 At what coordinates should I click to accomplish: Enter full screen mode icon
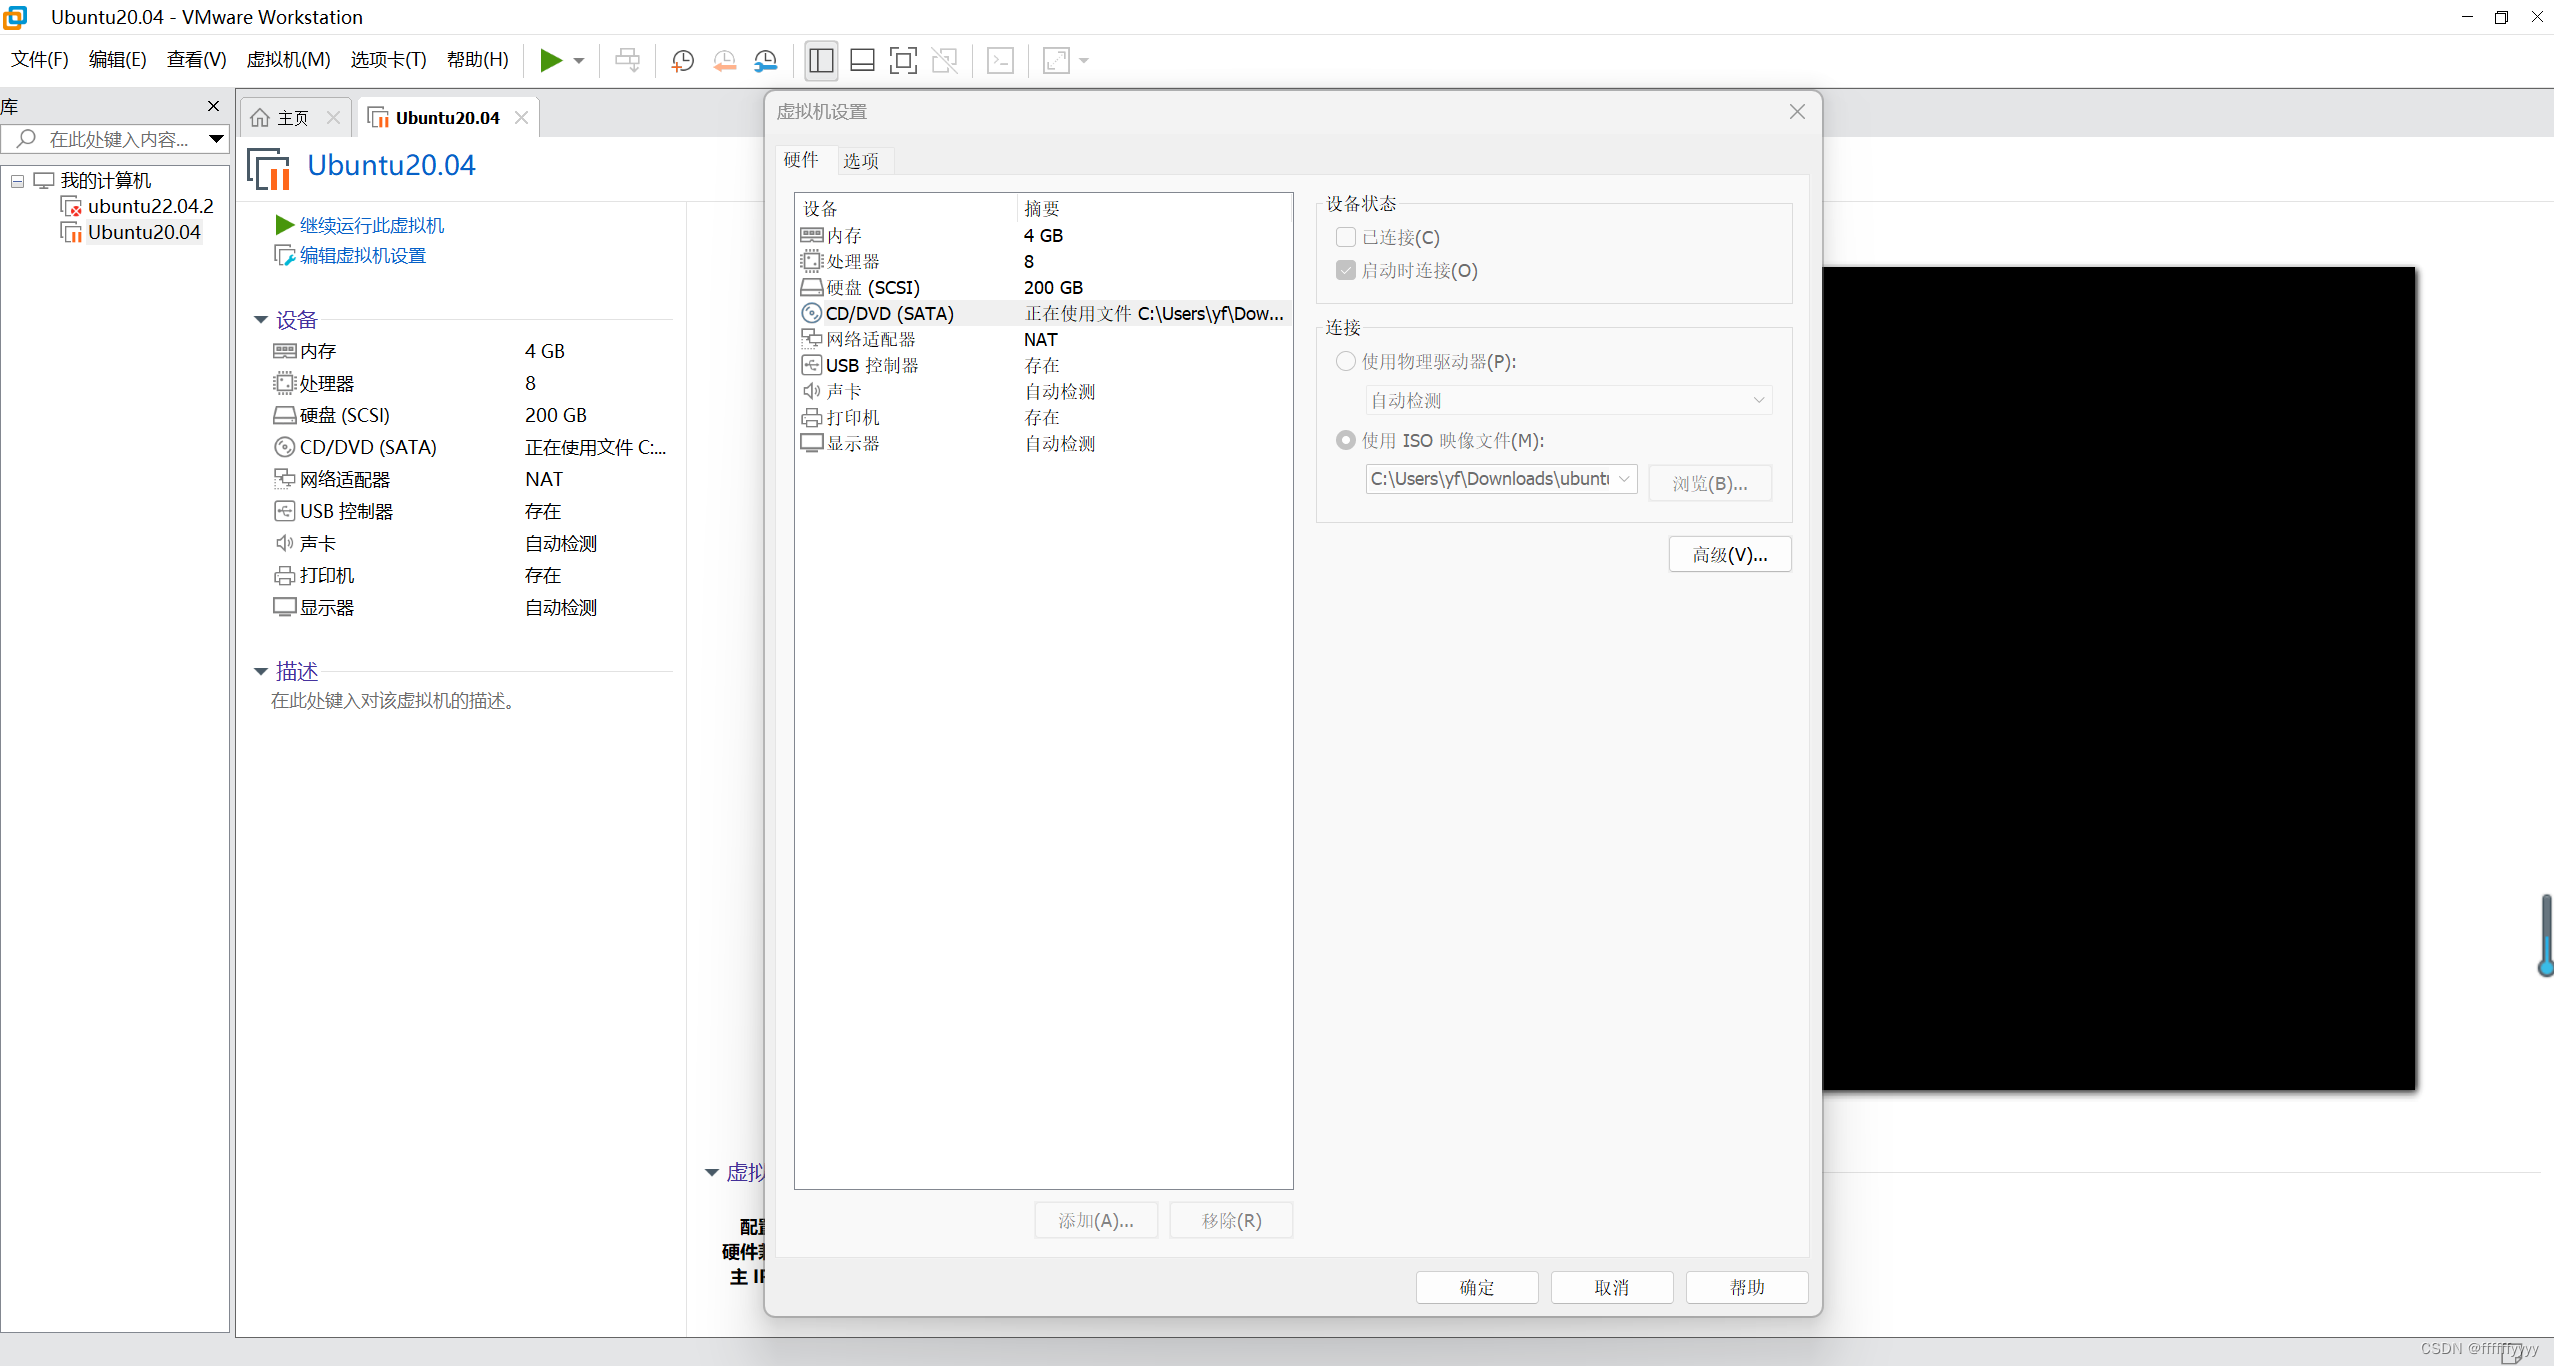click(x=903, y=61)
